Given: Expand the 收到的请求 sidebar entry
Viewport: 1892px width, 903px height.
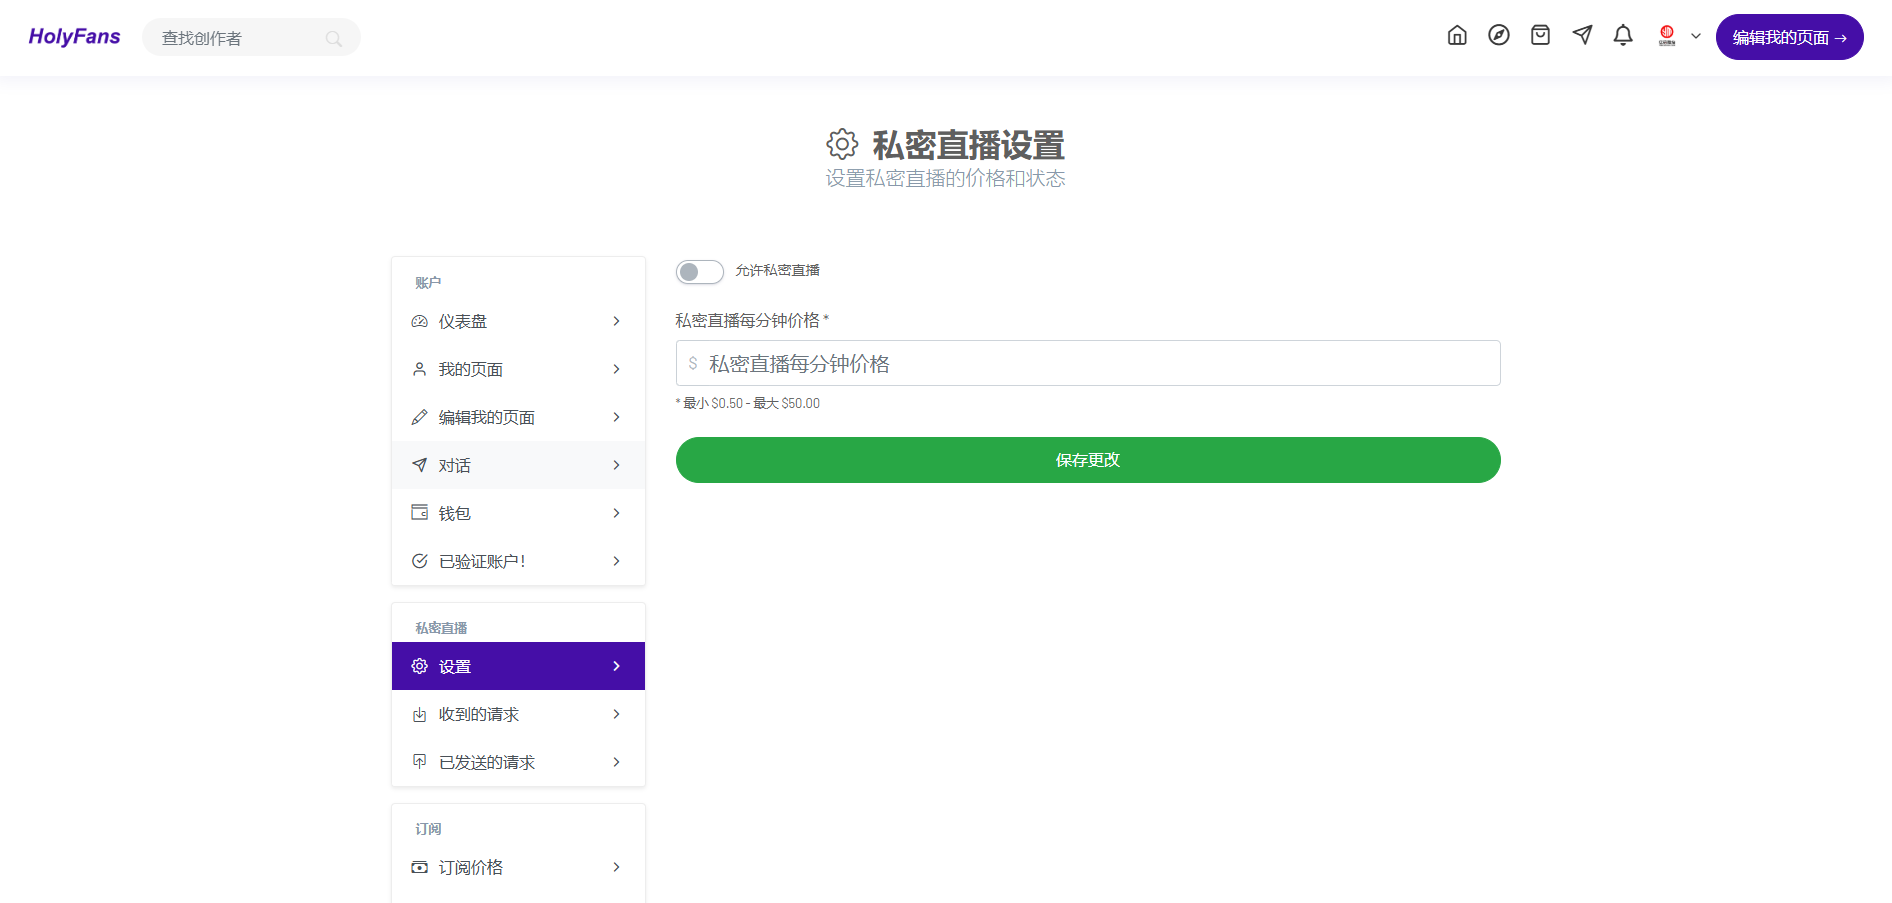Looking at the screenshot, I should coord(518,714).
